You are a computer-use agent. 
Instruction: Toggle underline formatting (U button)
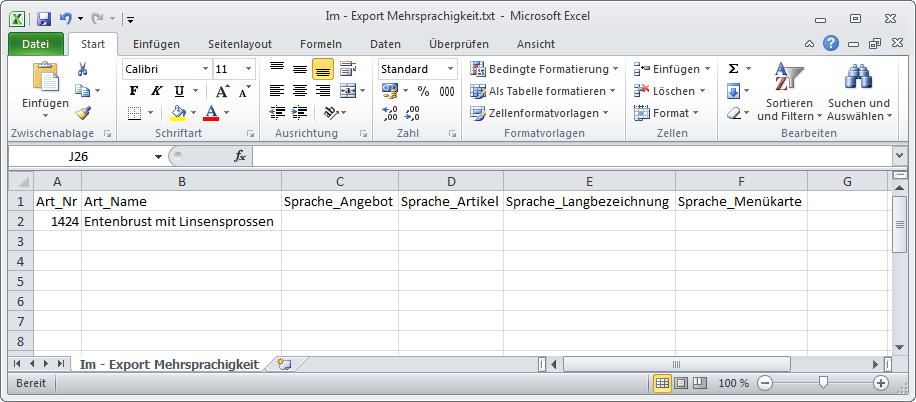(179, 91)
